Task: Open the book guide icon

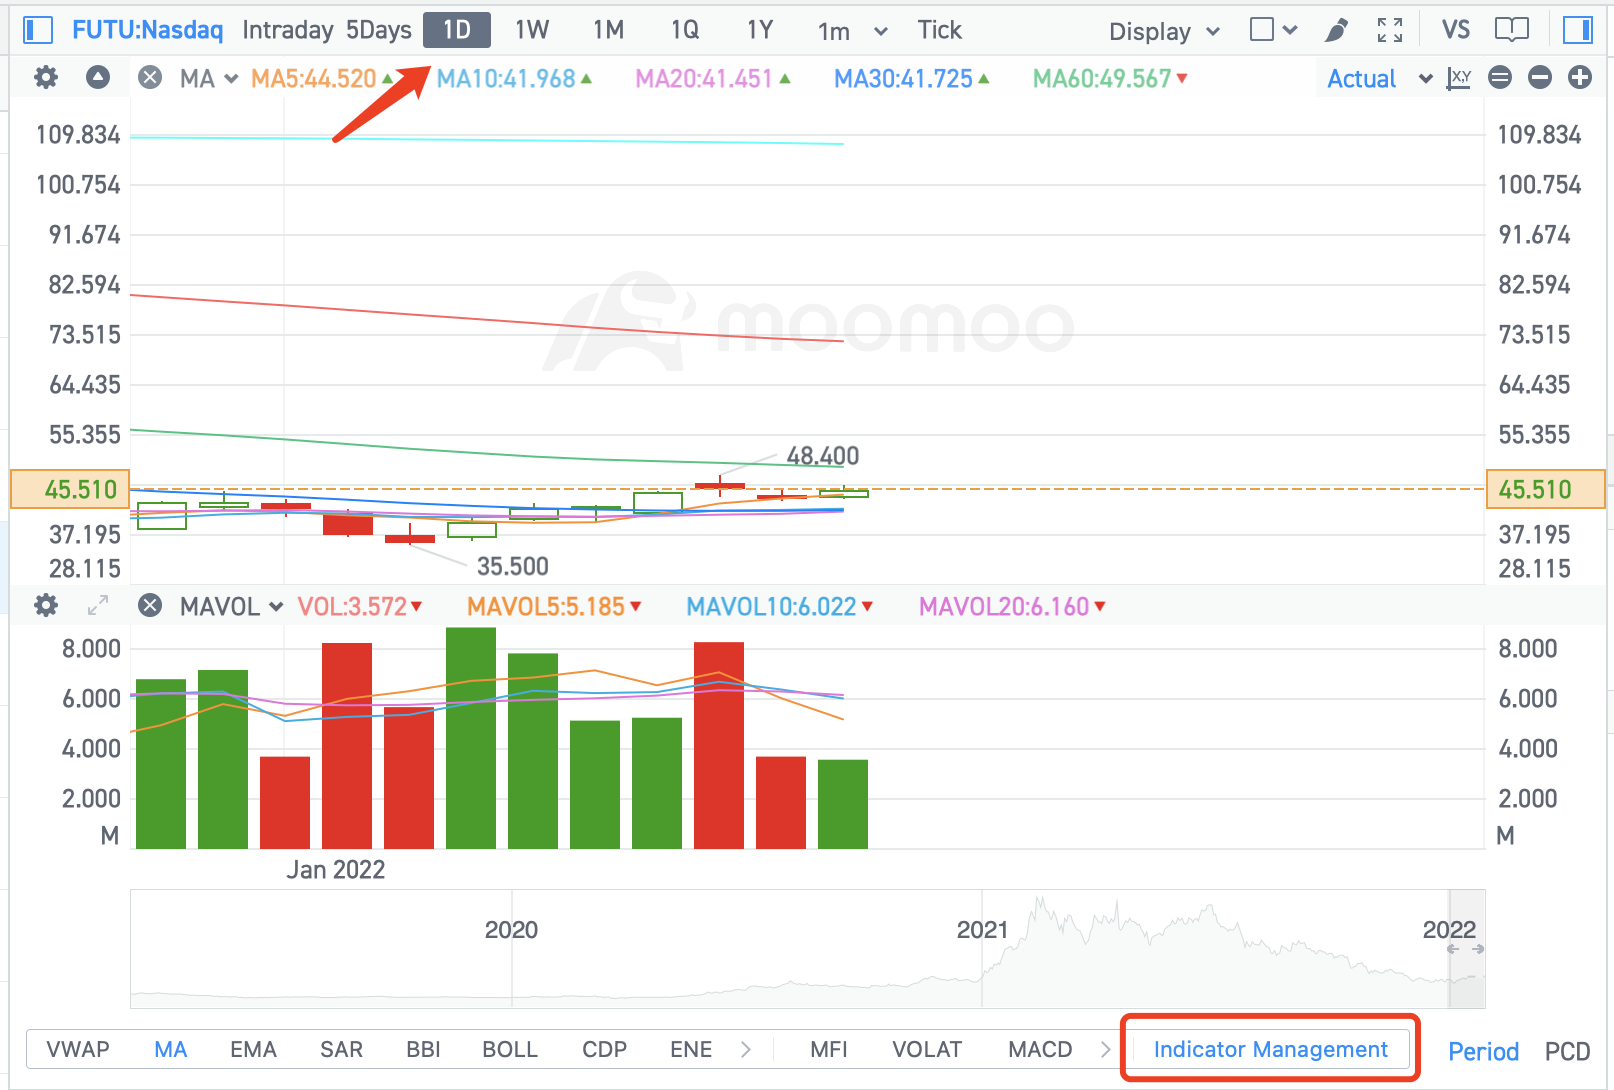Action: [x=1512, y=30]
